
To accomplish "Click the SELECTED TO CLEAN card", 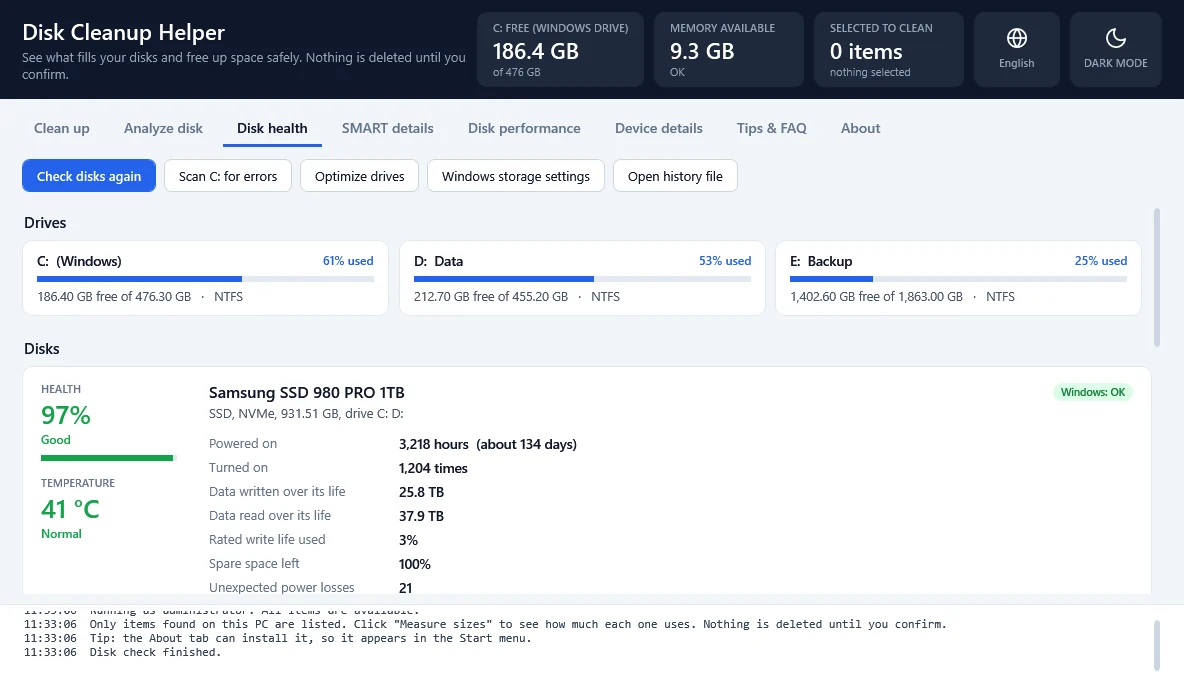I will click(889, 49).
